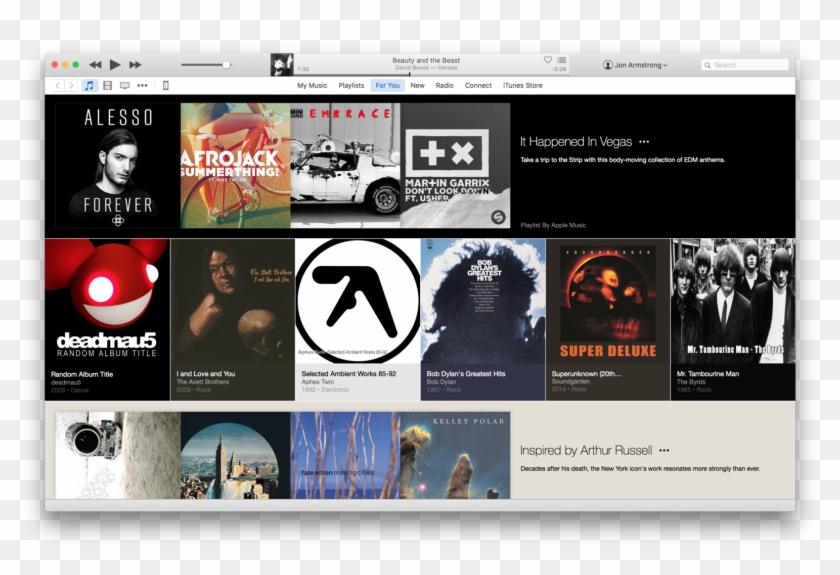Click The Avett Brothers artist name
Viewport: 840px width, 575px height.
(x=202, y=382)
